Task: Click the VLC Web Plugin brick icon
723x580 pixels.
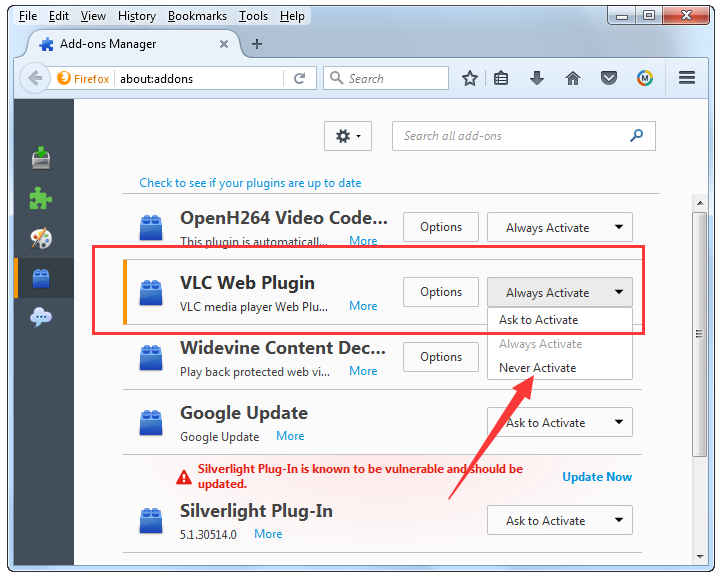Action: [x=151, y=292]
